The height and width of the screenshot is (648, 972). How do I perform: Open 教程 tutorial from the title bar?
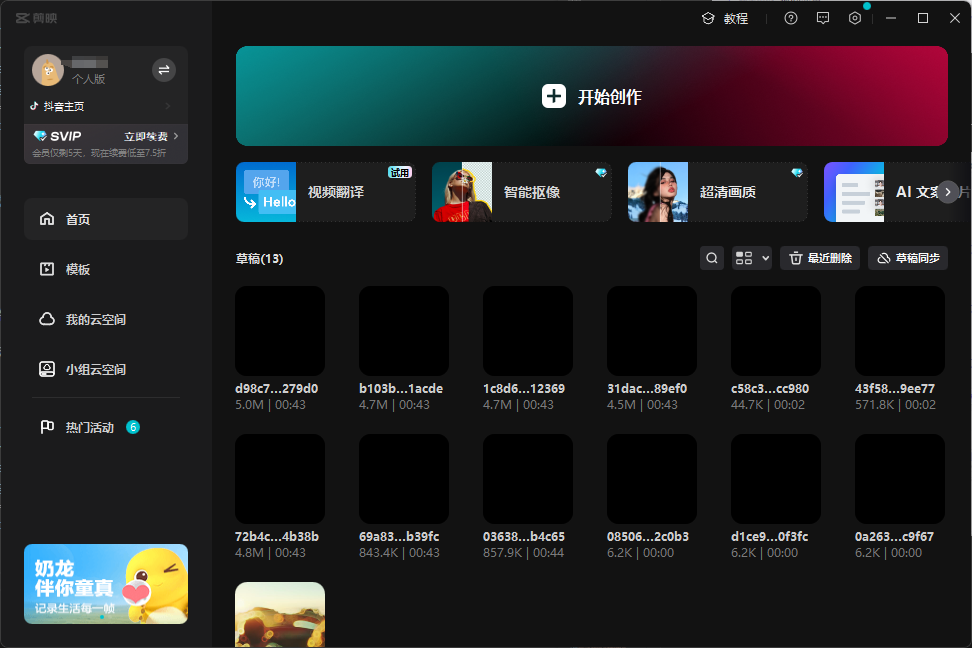(725, 18)
